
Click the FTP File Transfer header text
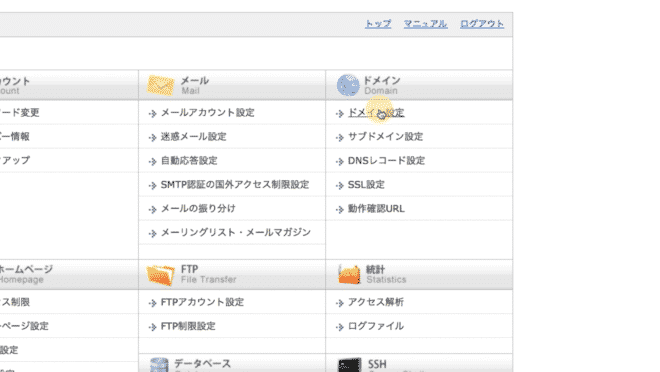pyautogui.click(x=208, y=274)
